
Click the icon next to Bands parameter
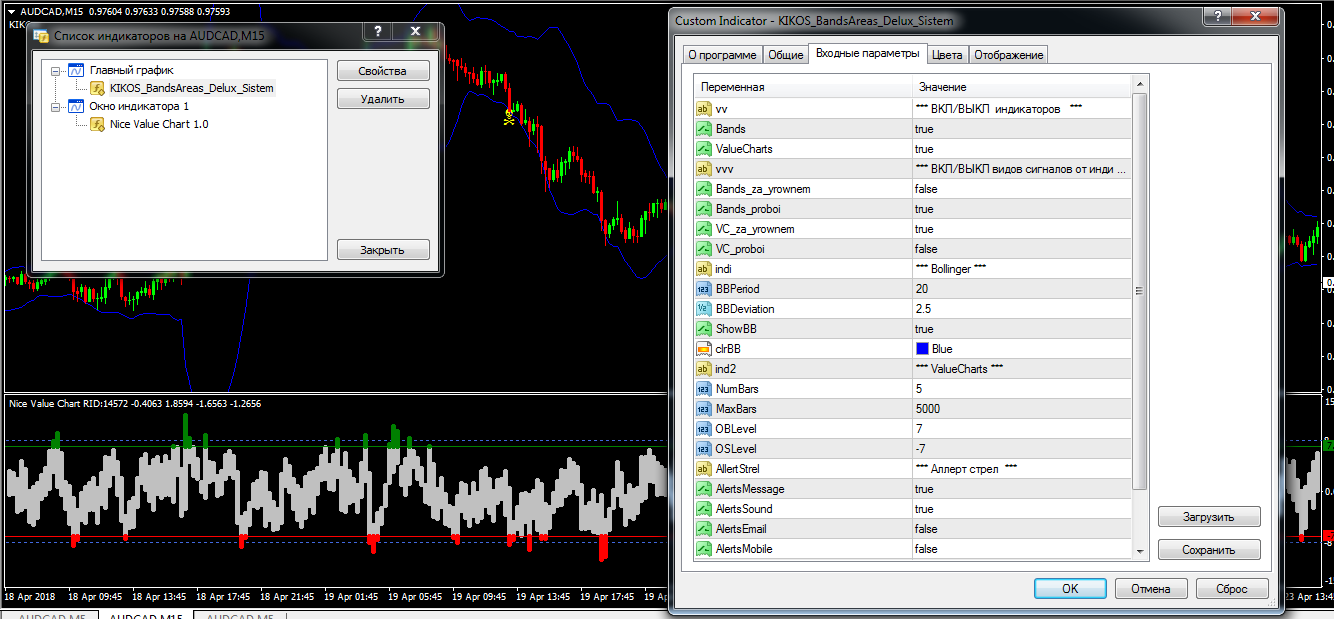coord(703,129)
